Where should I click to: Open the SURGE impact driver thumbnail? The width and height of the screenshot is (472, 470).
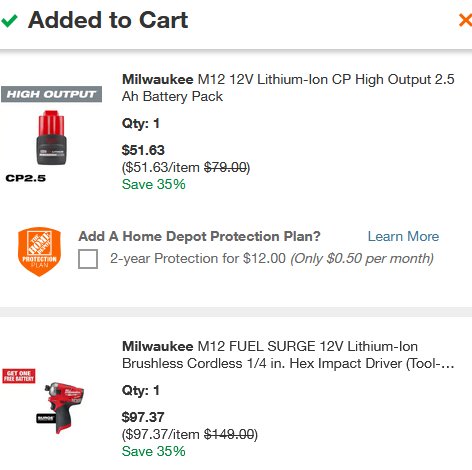60,407
